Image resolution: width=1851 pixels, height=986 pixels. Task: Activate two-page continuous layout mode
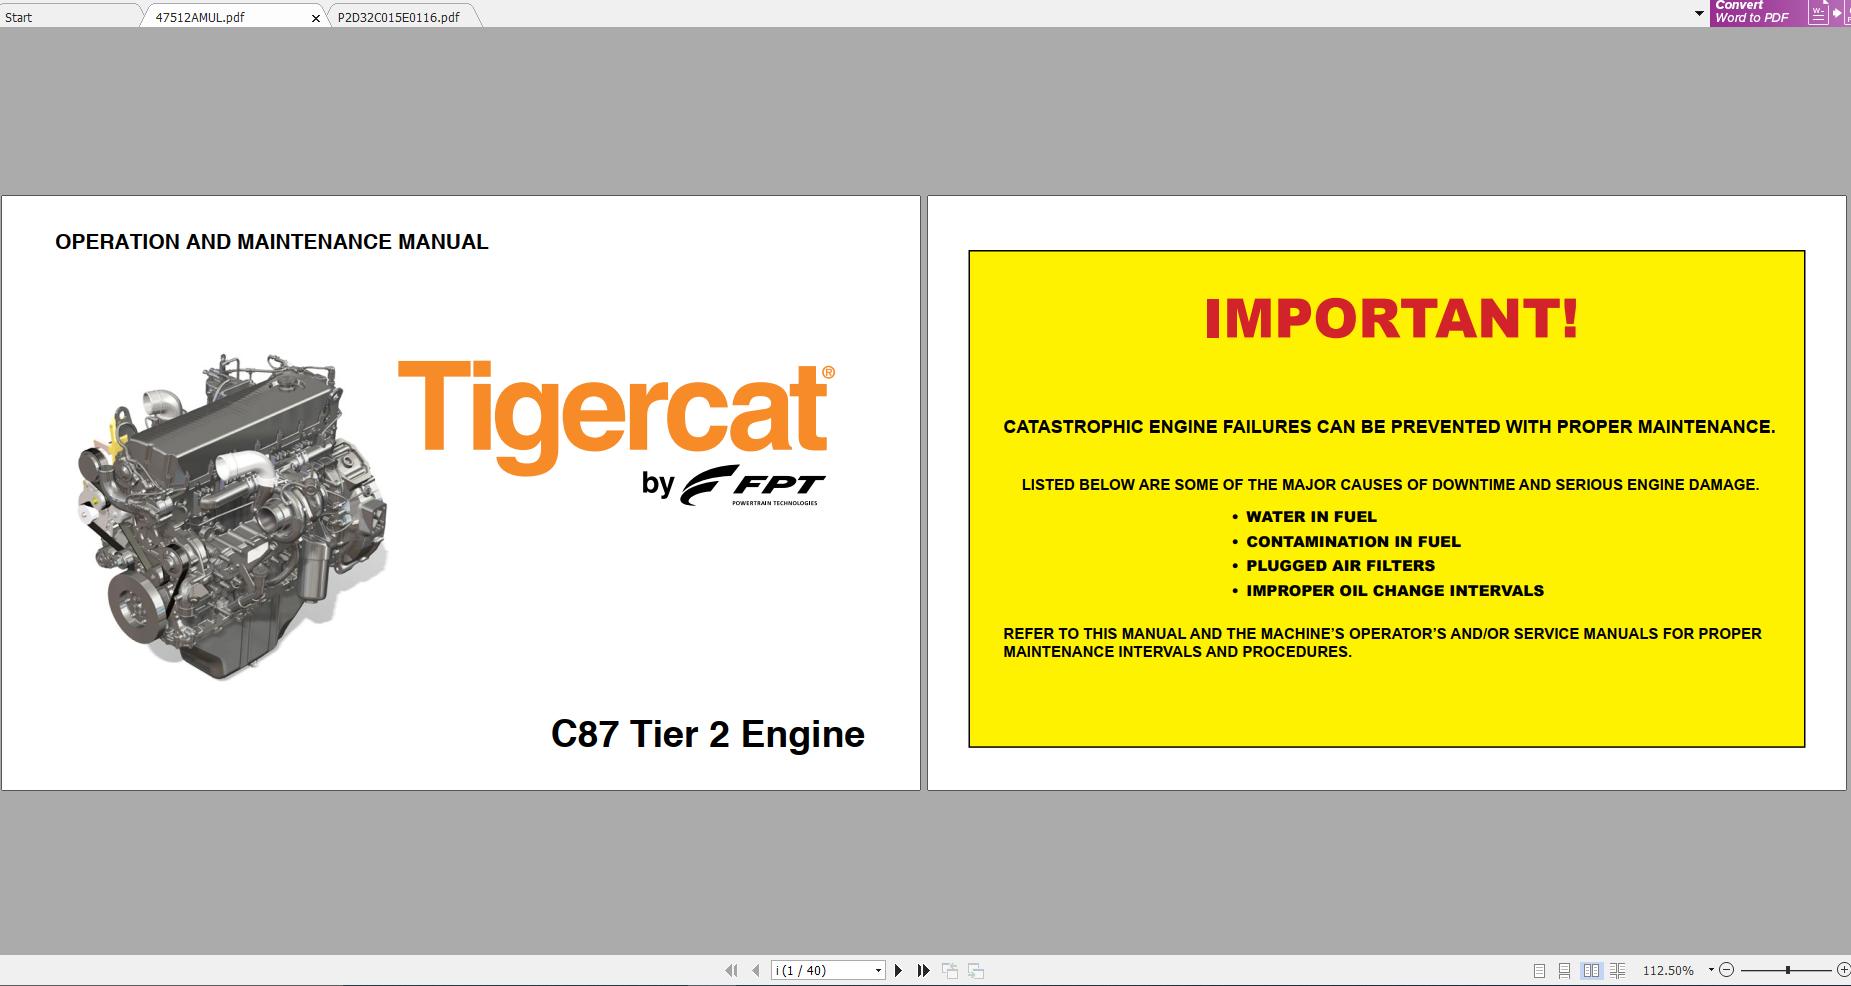(x=1618, y=969)
